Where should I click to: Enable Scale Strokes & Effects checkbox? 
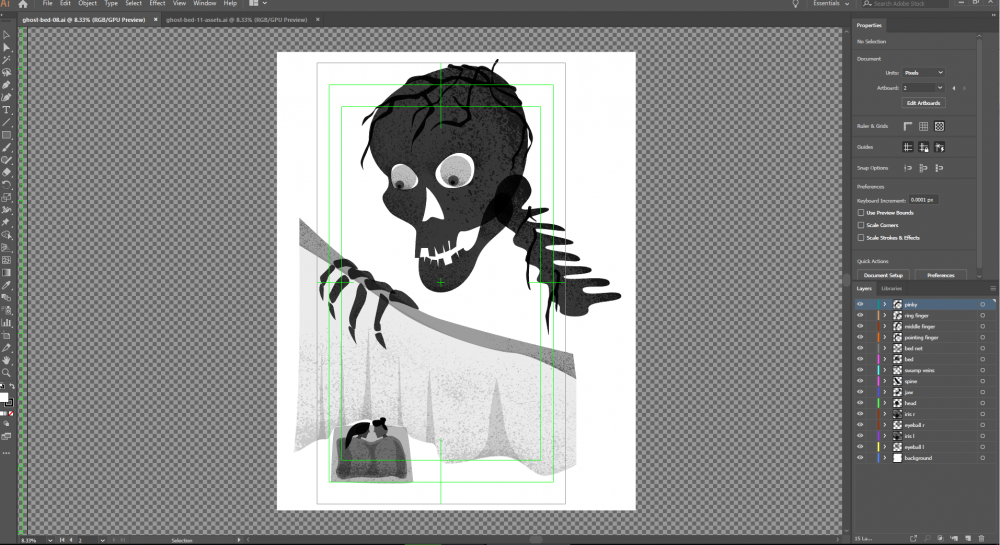tap(861, 238)
